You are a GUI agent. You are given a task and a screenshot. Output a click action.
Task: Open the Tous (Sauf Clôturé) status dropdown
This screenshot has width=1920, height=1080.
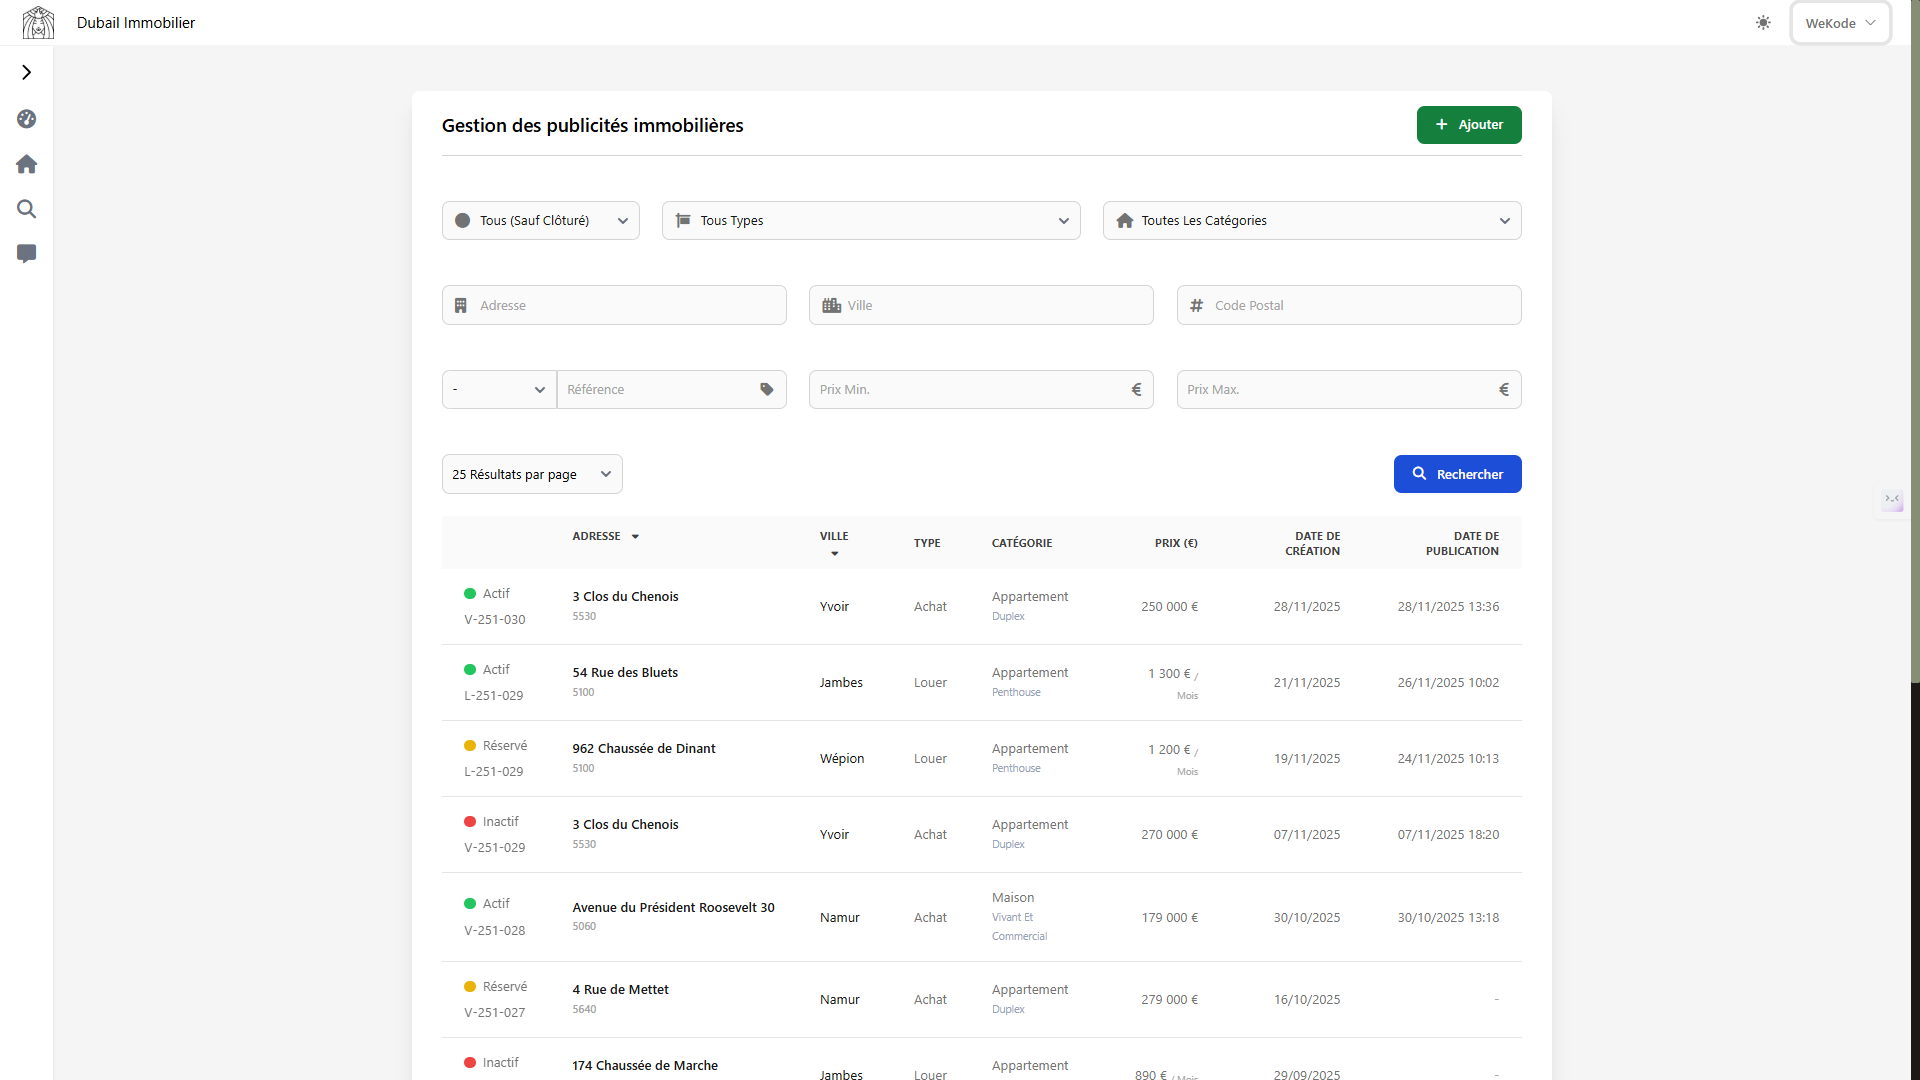pyautogui.click(x=540, y=220)
